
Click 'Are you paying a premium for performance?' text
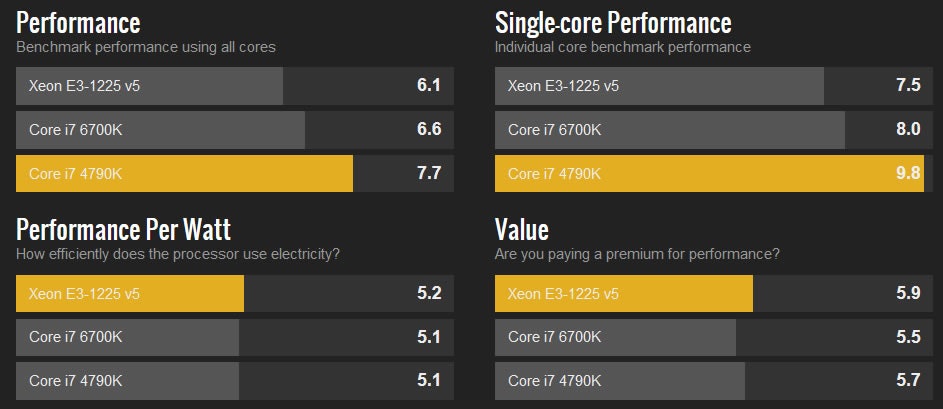[637, 254]
